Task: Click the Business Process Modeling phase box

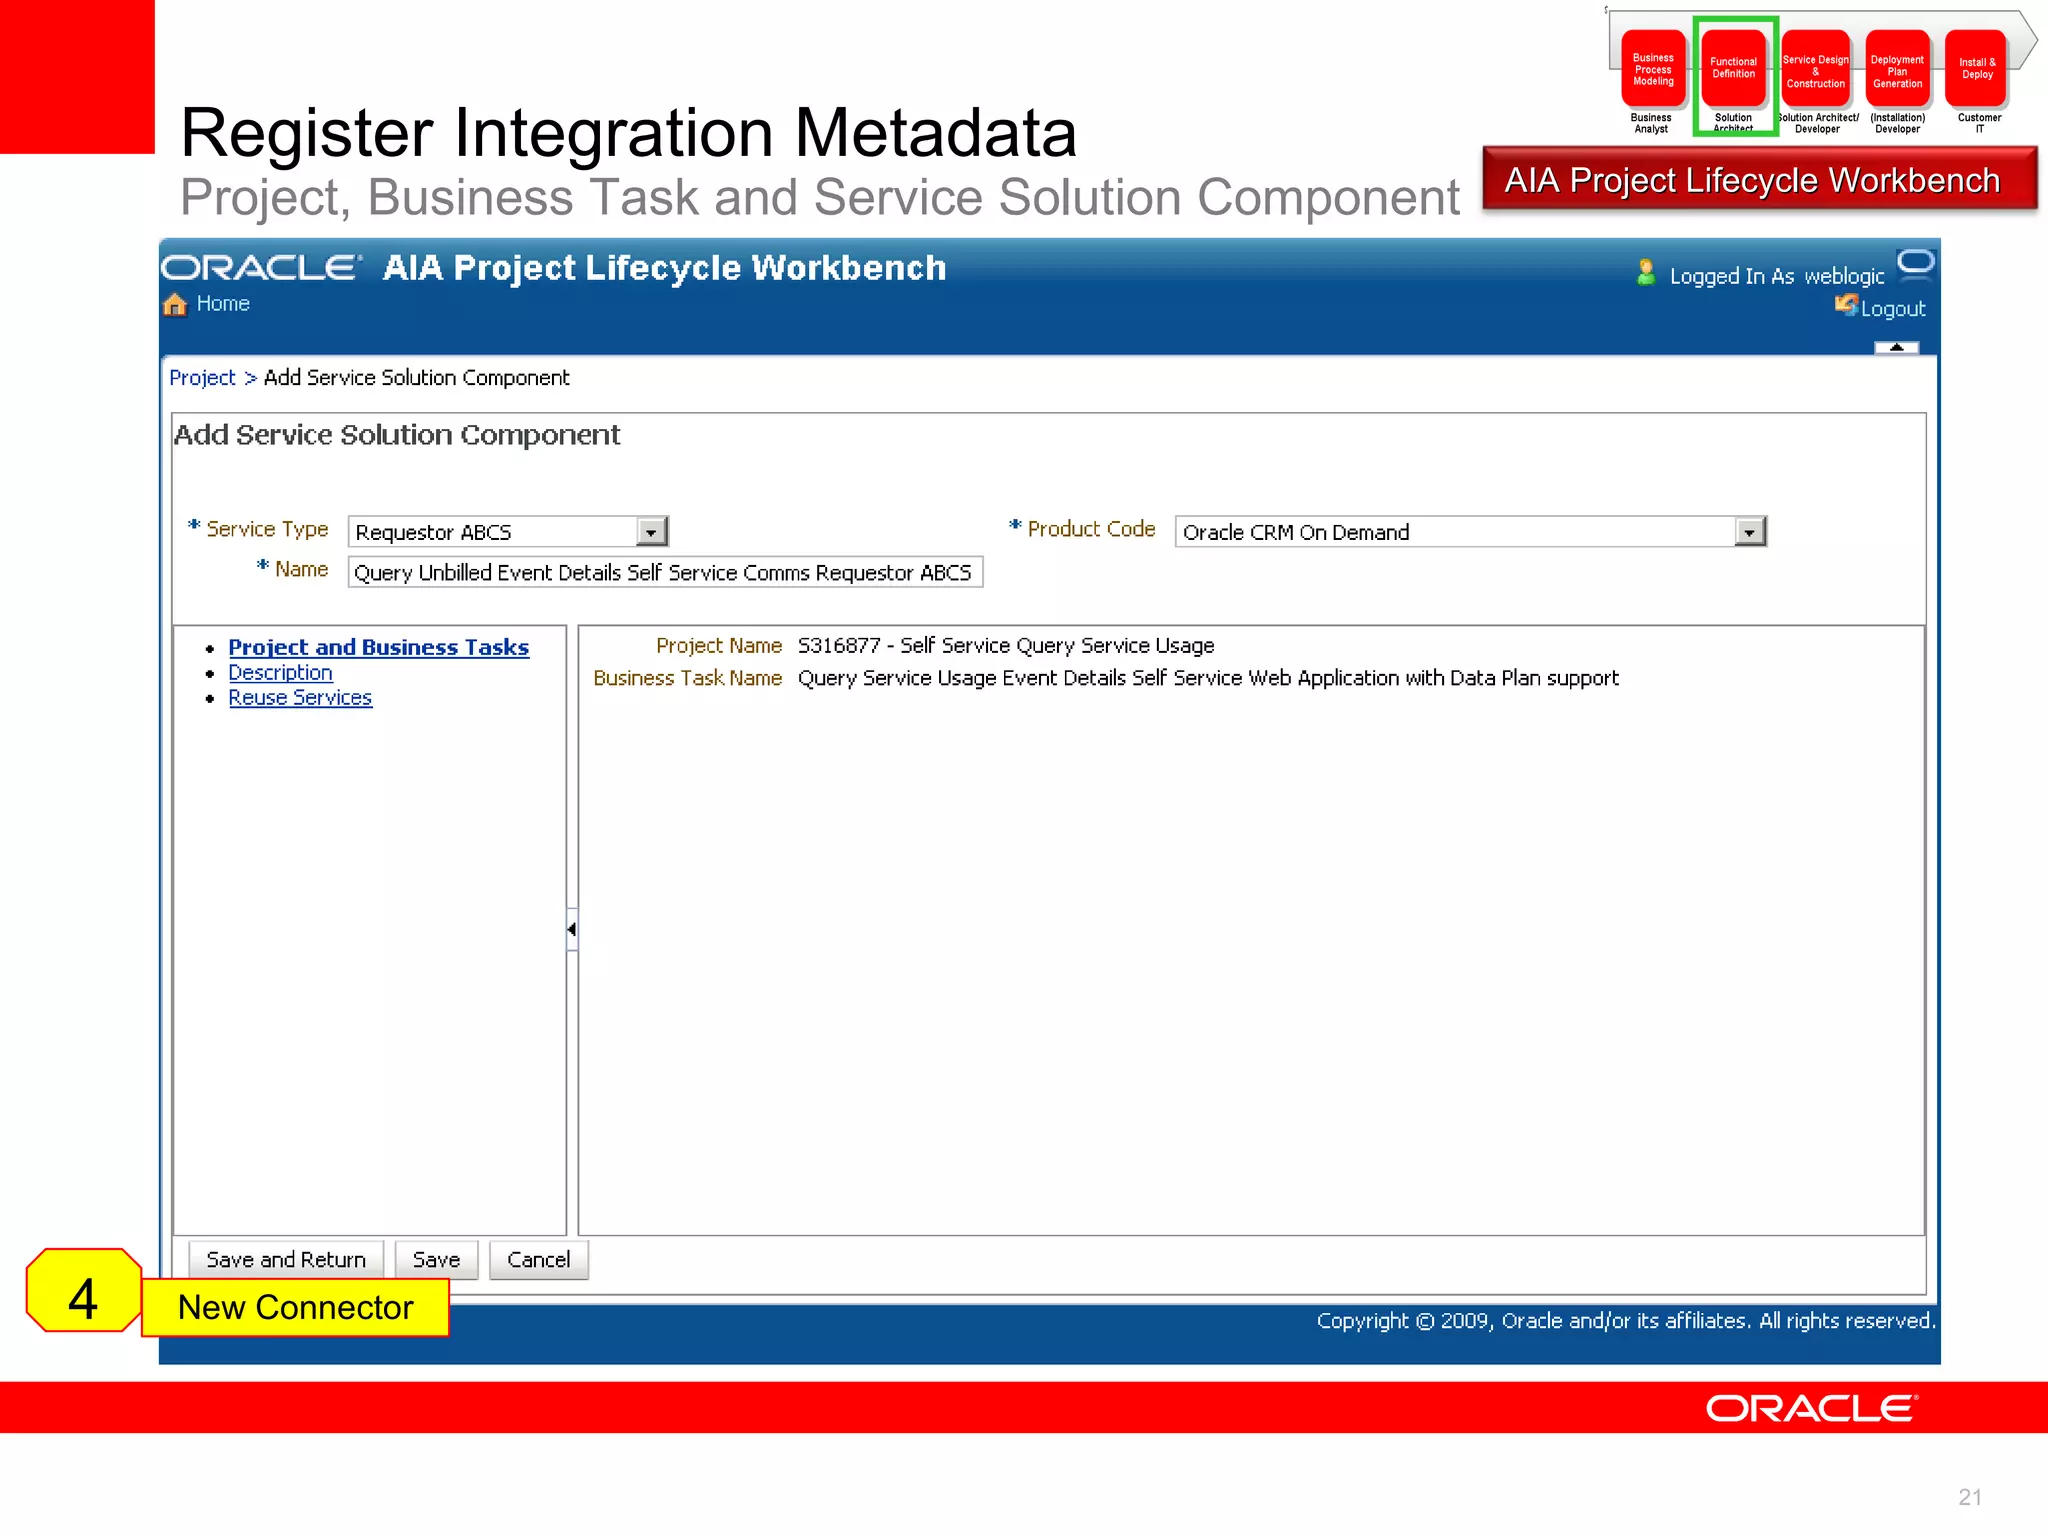Action: click(x=1653, y=69)
